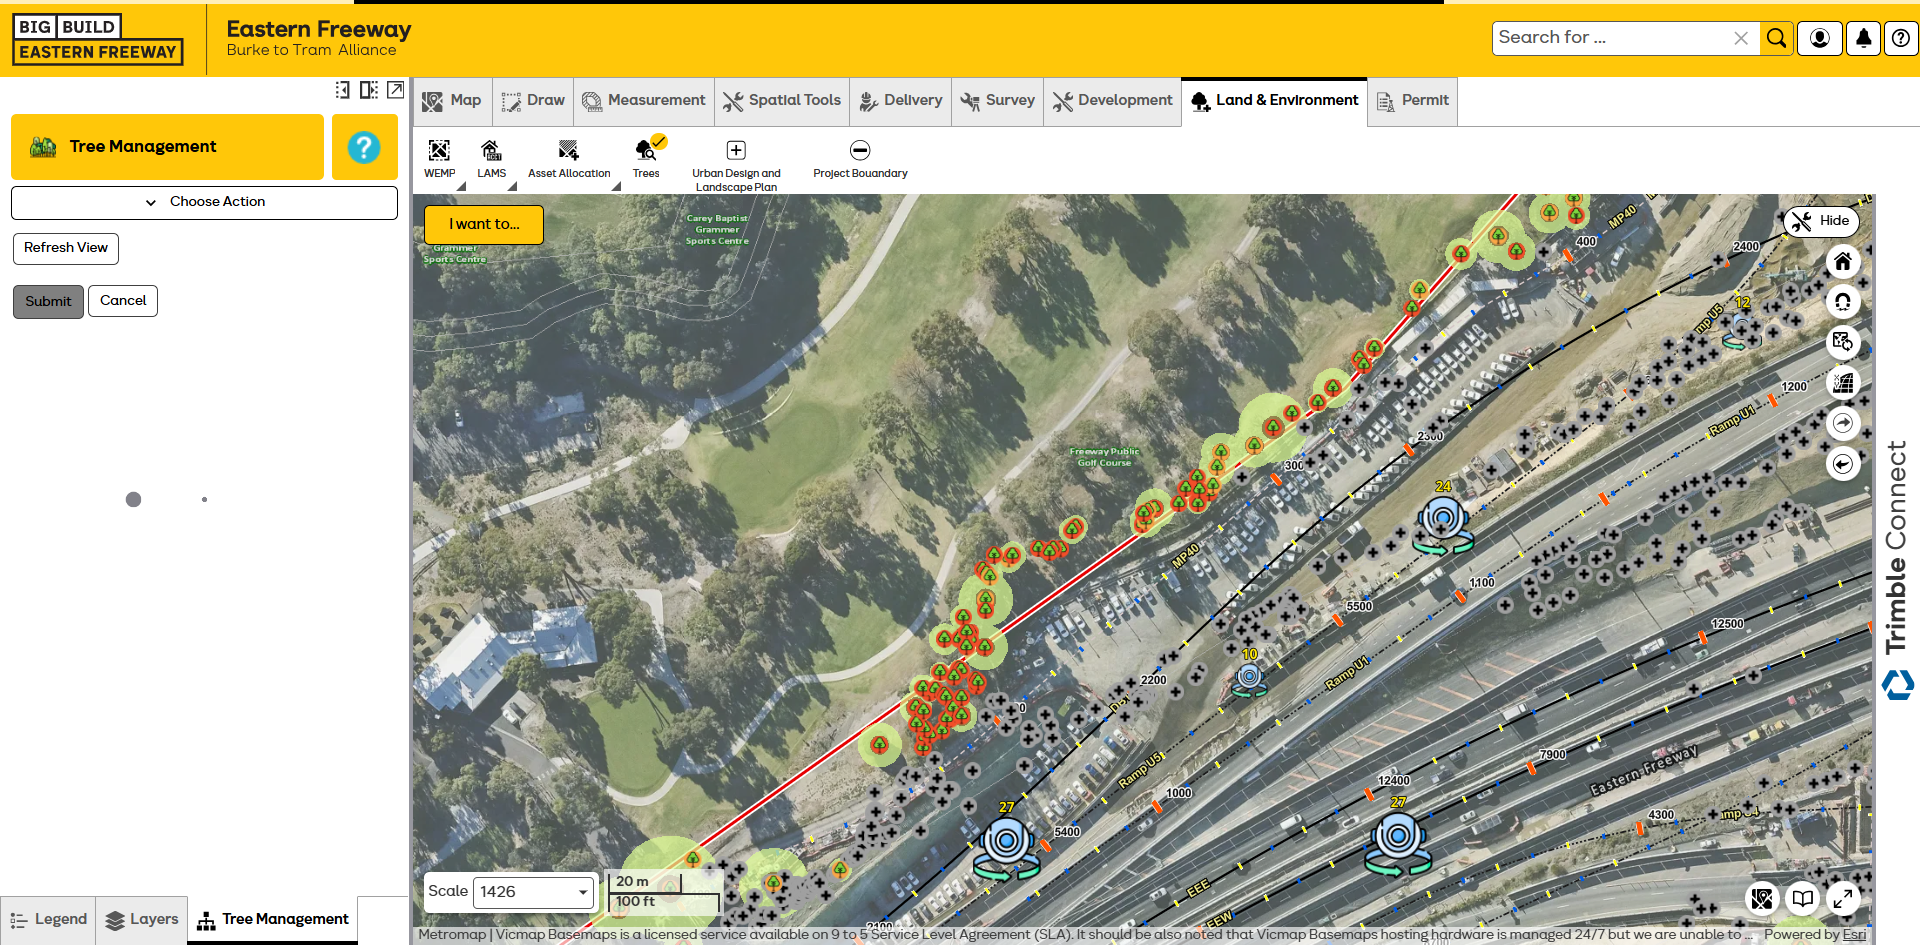Expand the Asset Allocation dropdown arrow
This screenshot has height=945, width=1920.
(616, 186)
